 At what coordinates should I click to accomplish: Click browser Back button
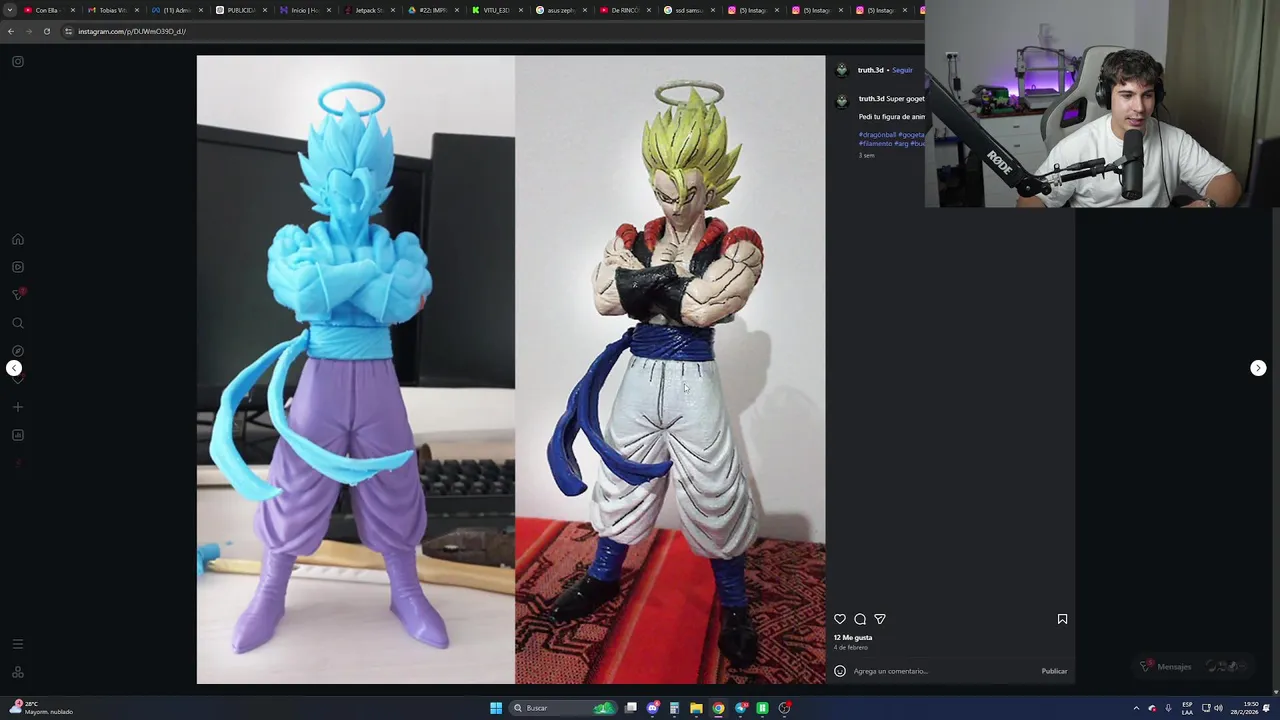pos(11,31)
